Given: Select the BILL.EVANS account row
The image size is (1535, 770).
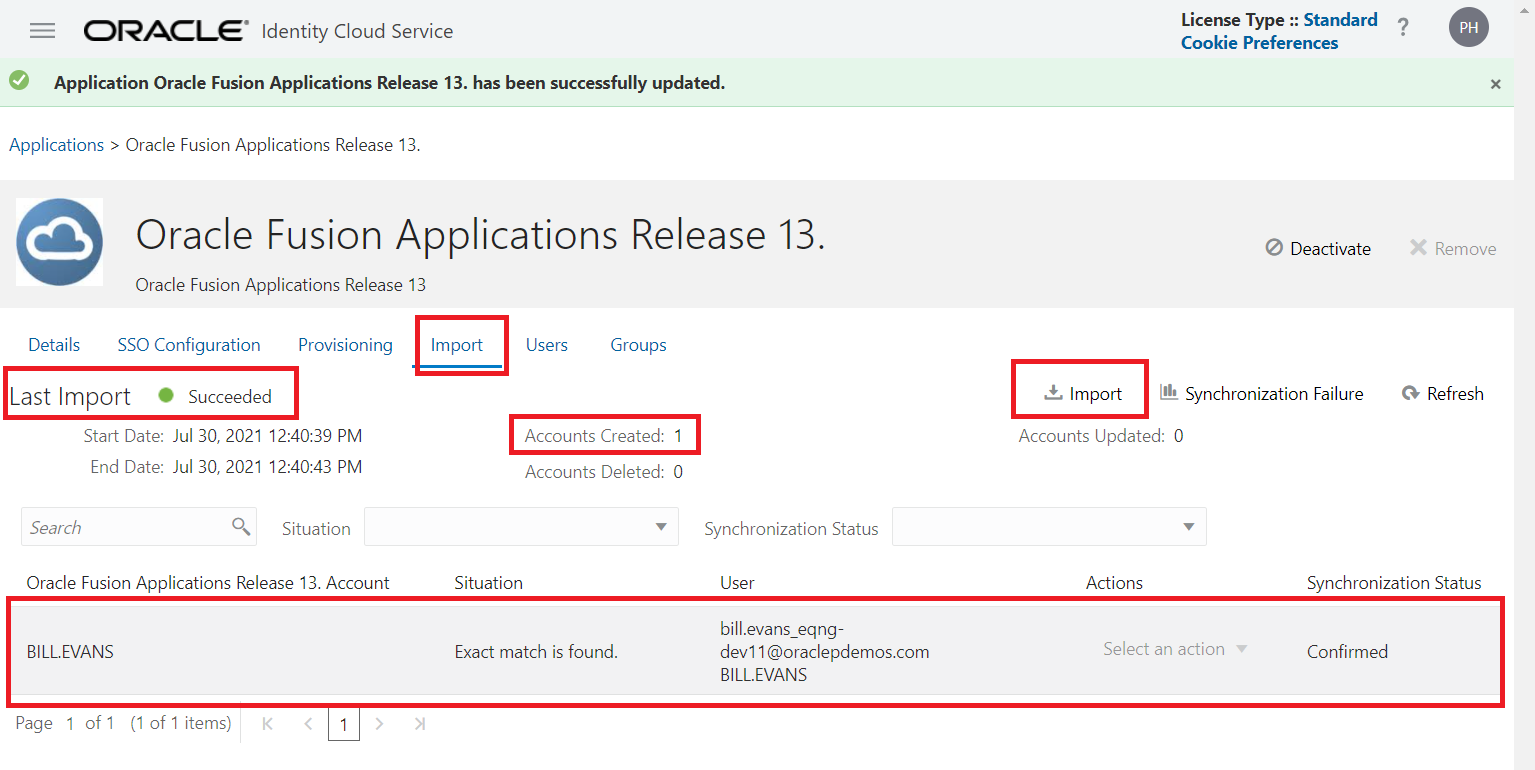Looking at the screenshot, I should click(x=70, y=652).
